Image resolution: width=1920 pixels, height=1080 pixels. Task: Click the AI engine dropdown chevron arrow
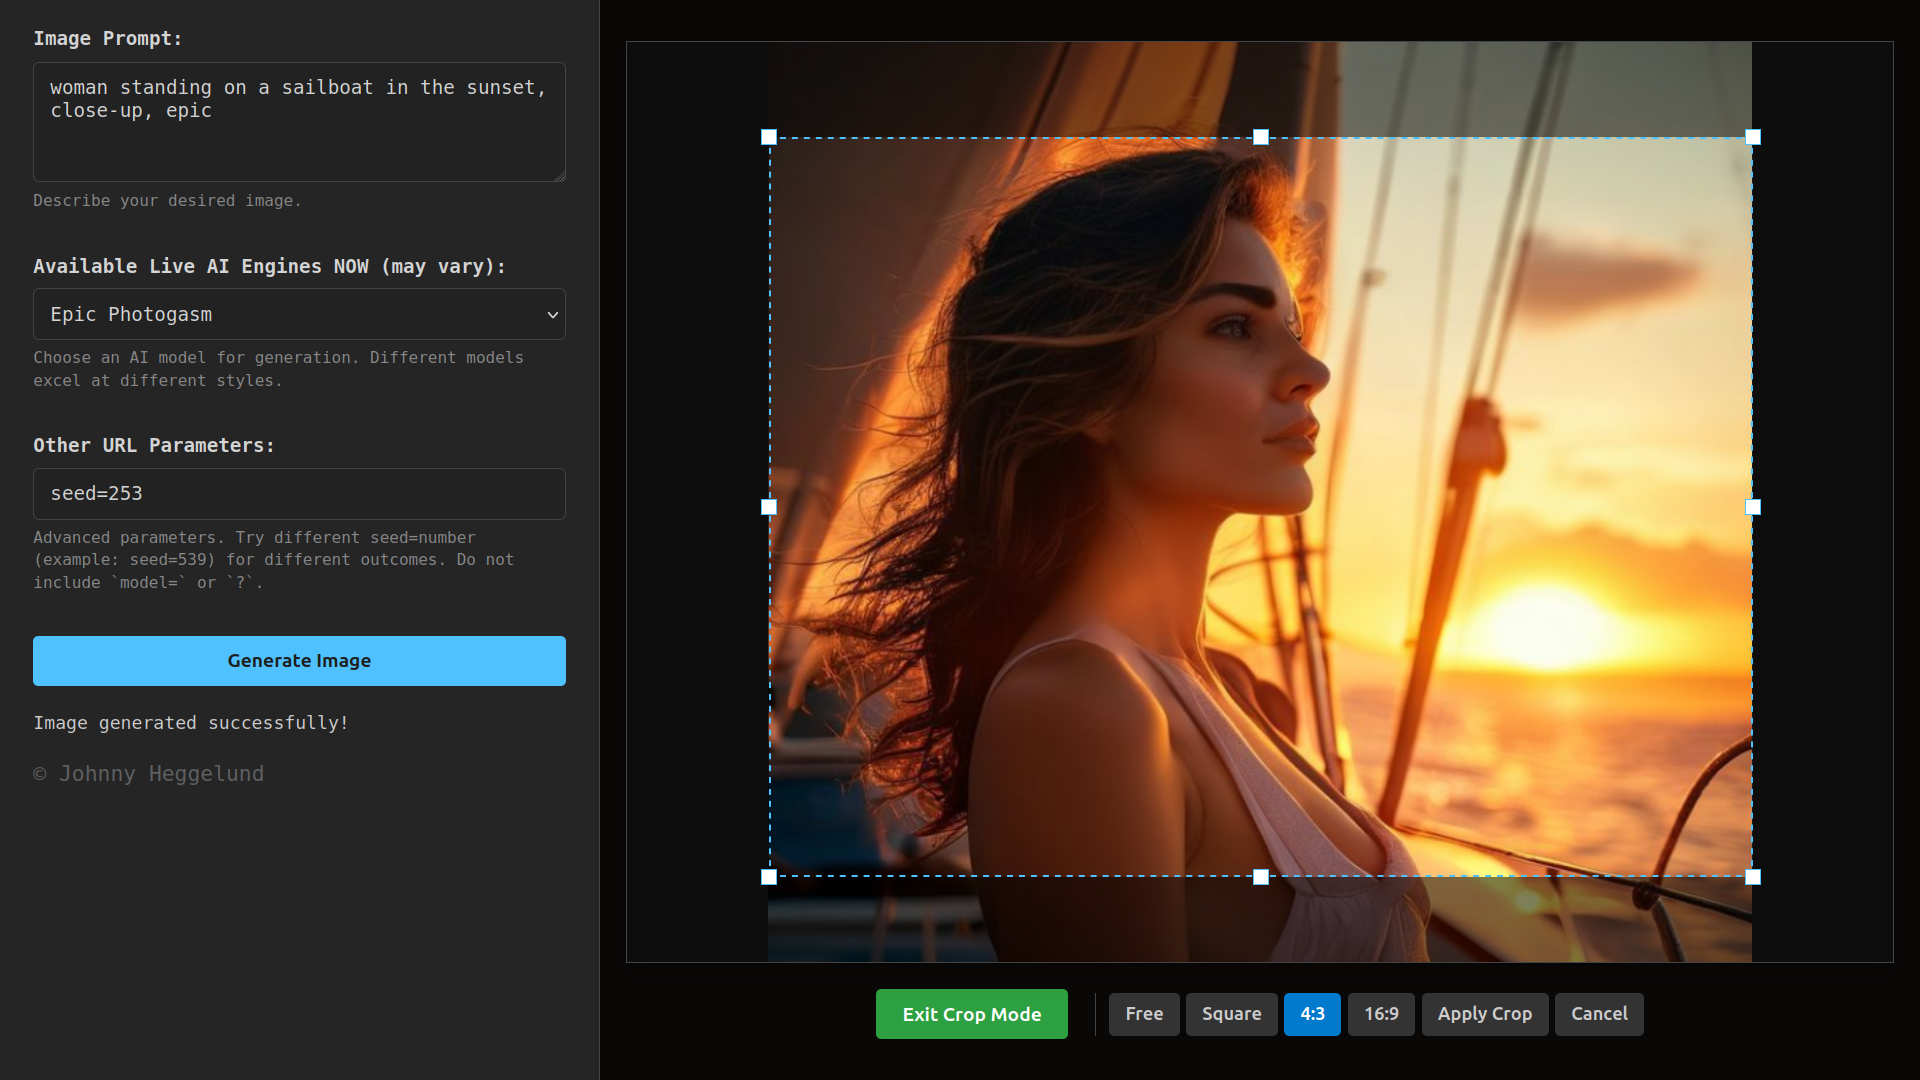tap(552, 315)
